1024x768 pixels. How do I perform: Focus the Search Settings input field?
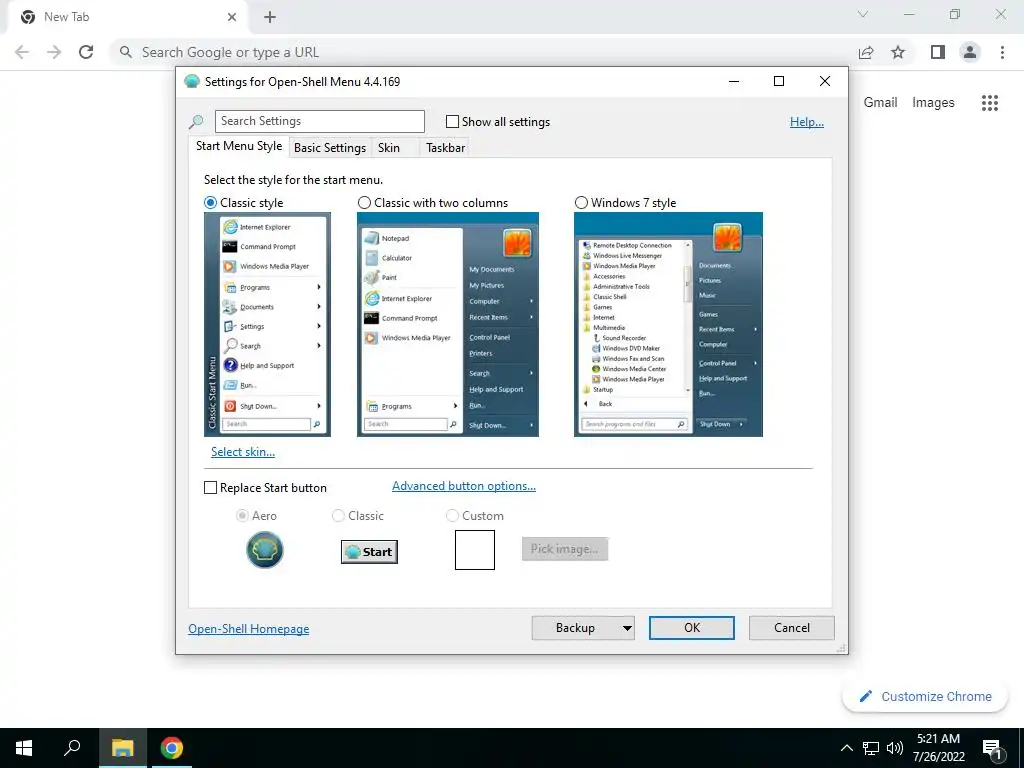click(x=320, y=121)
